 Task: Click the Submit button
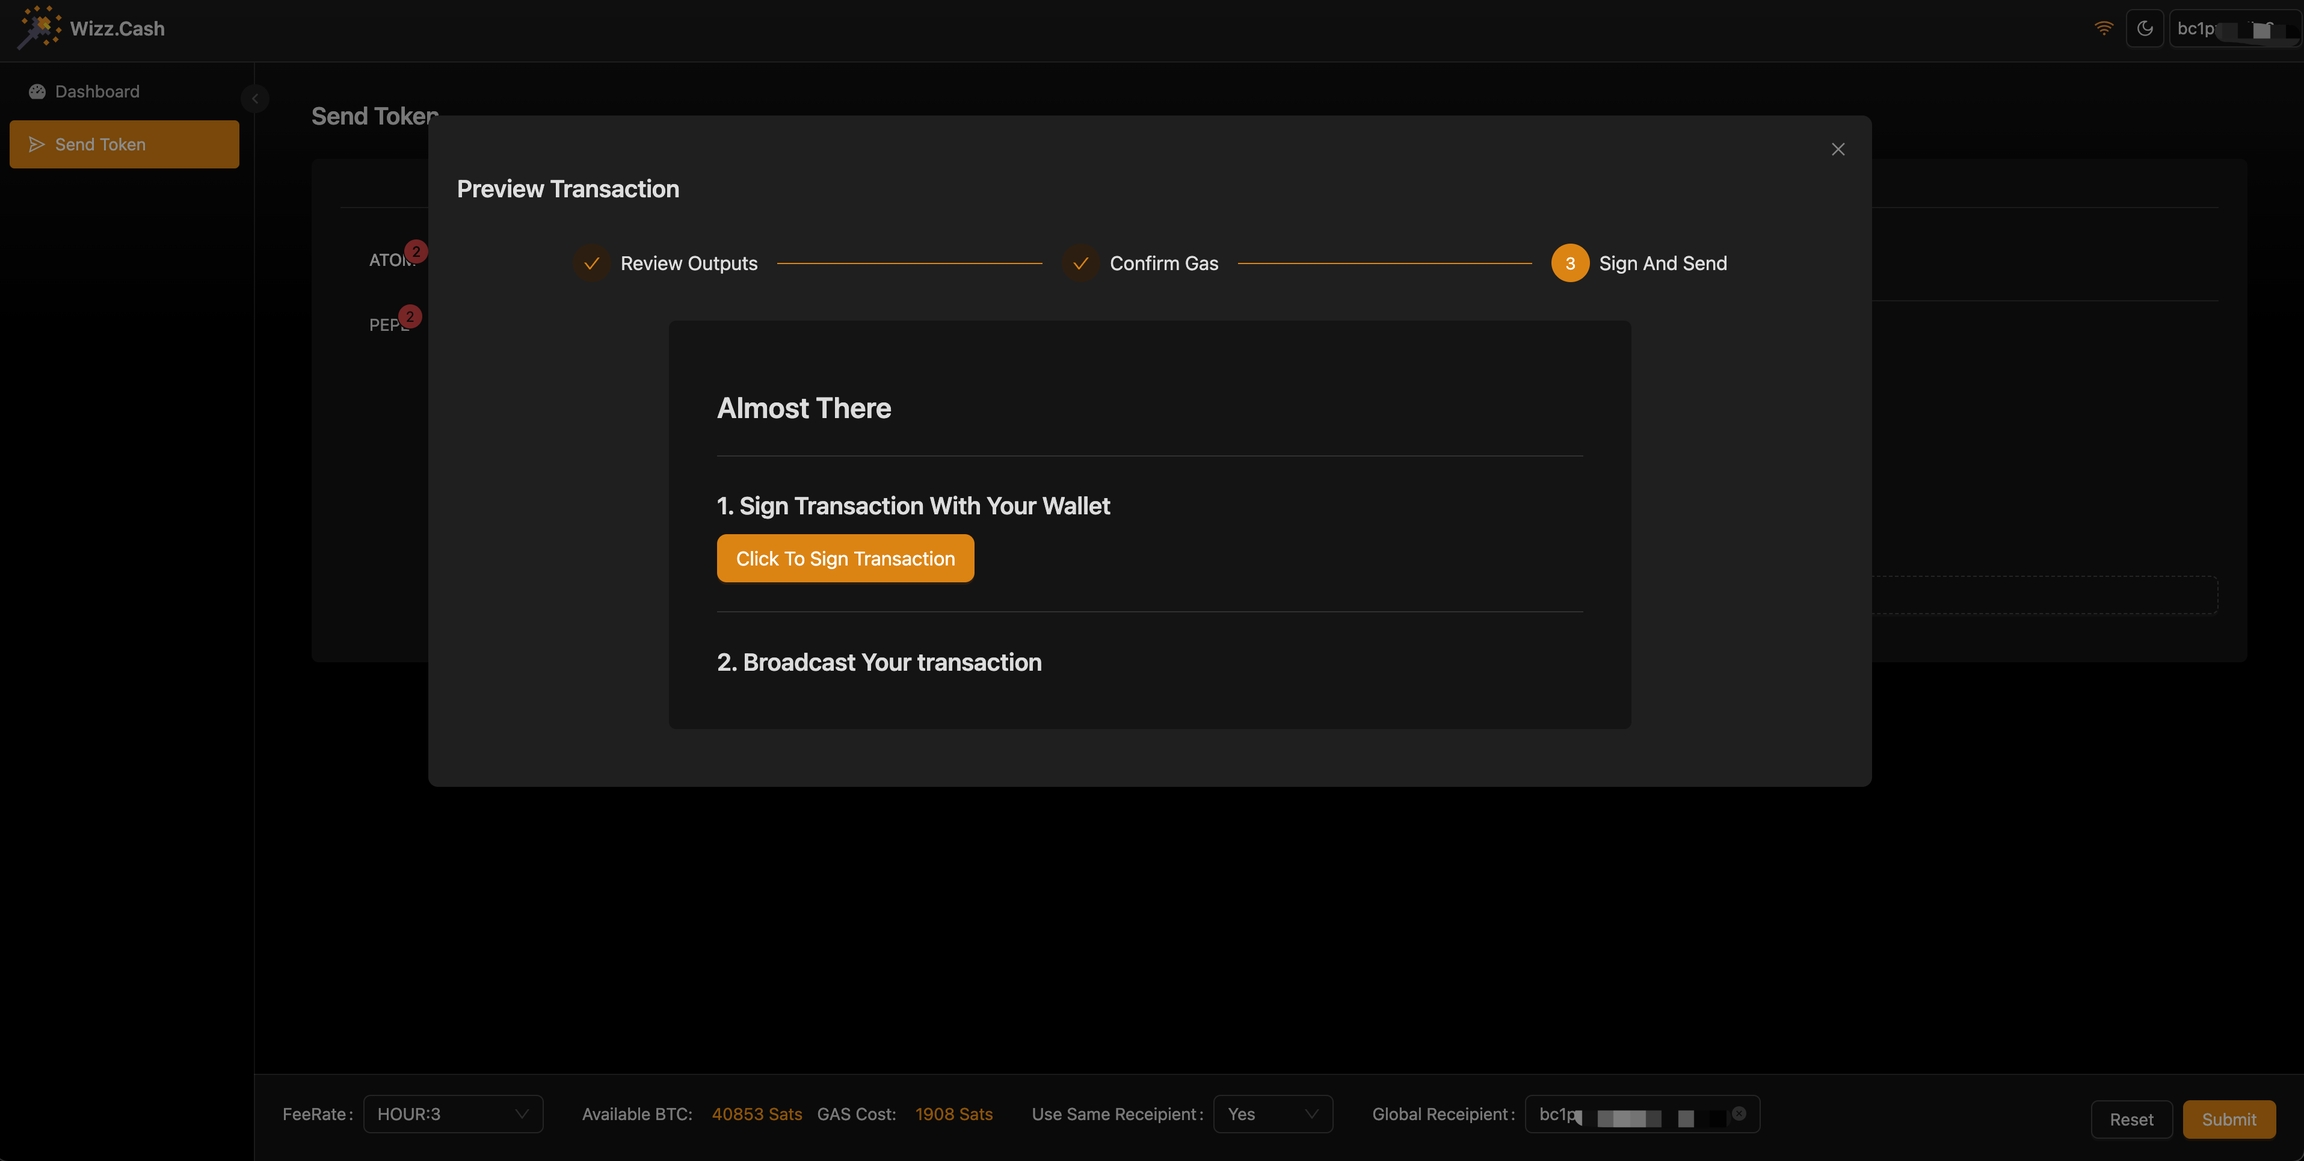2228,1119
